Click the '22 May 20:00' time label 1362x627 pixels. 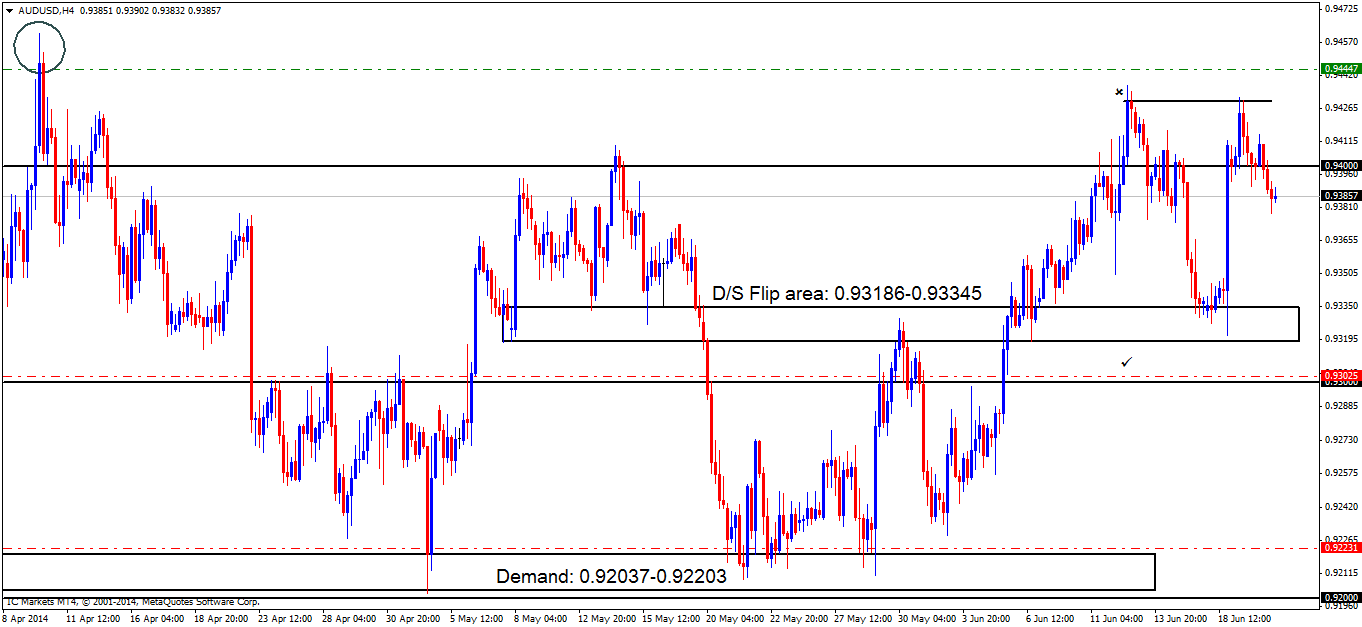click(x=799, y=618)
